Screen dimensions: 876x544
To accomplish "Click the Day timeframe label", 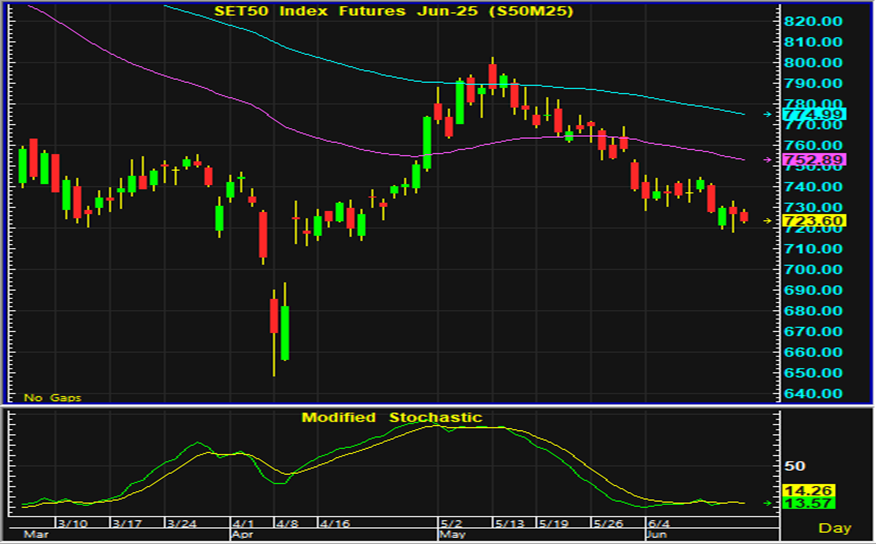I will point(835,528).
